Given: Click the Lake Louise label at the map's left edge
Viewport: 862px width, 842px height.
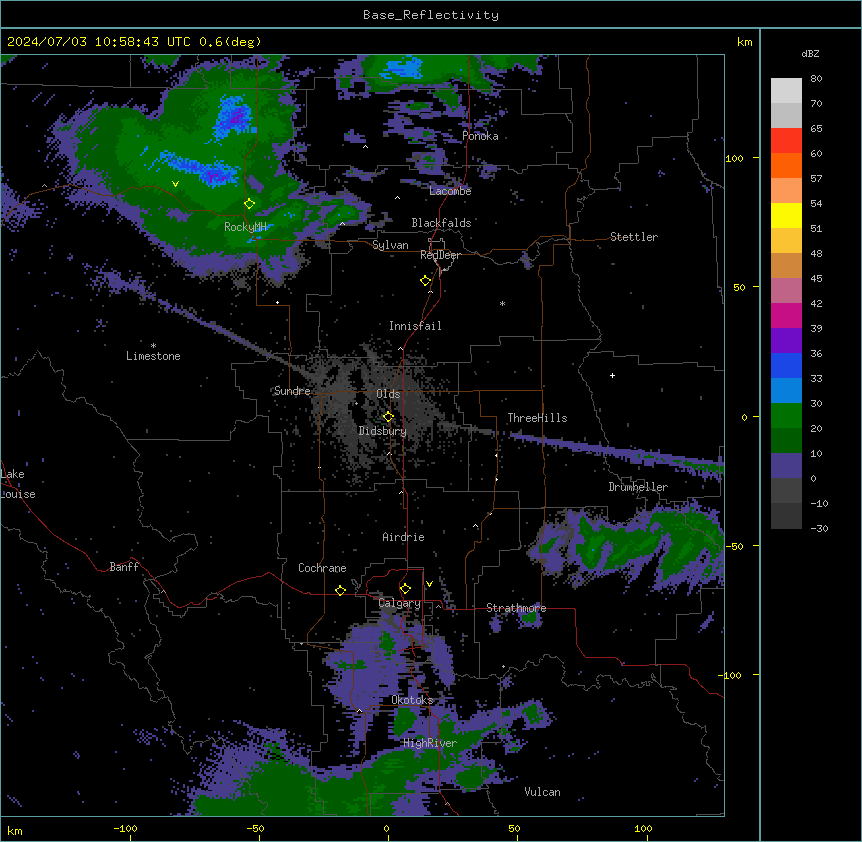Looking at the screenshot, I should (x=18, y=484).
